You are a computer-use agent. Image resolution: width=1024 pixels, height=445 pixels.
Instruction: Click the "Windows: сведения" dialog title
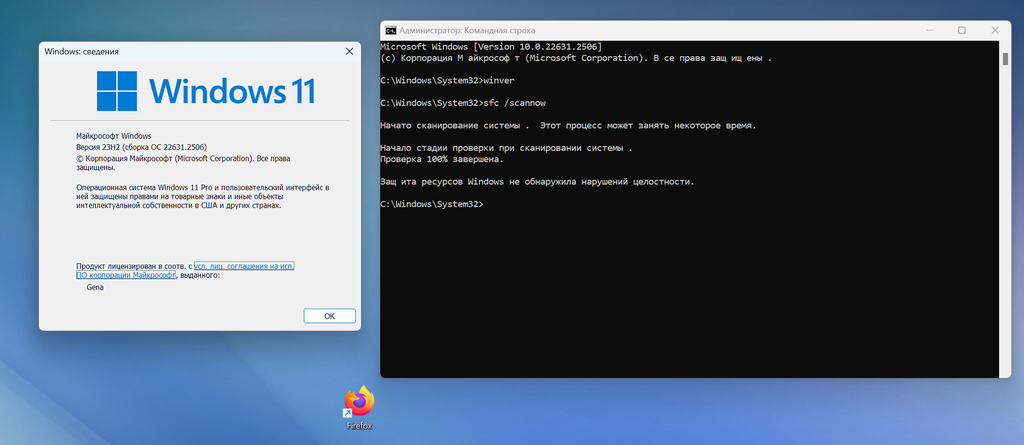tap(82, 51)
